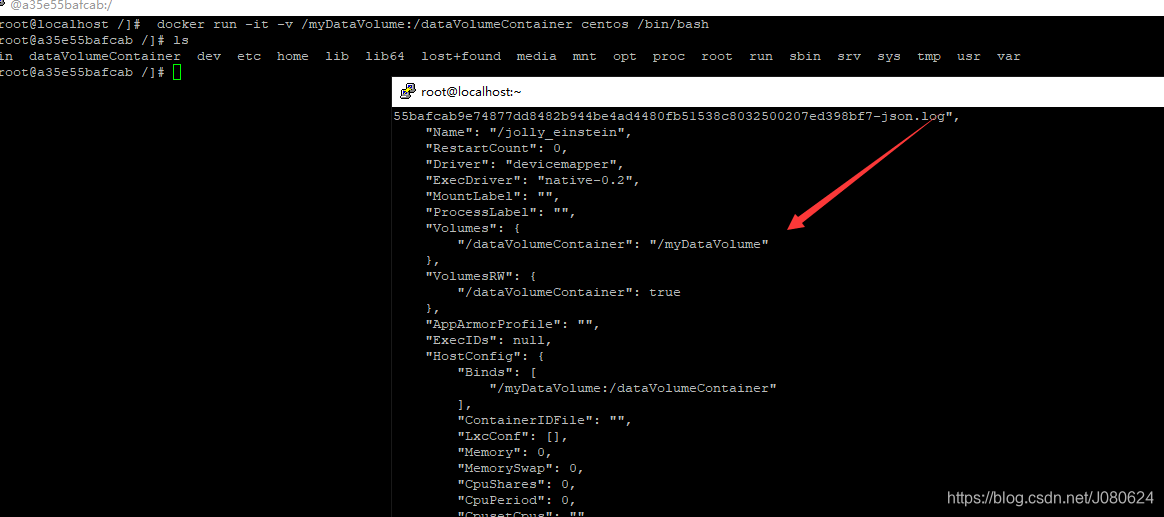Image resolution: width=1164 pixels, height=517 pixels.
Task: Click the dataVolumeContainer entry in the ls output
Action: point(105,56)
